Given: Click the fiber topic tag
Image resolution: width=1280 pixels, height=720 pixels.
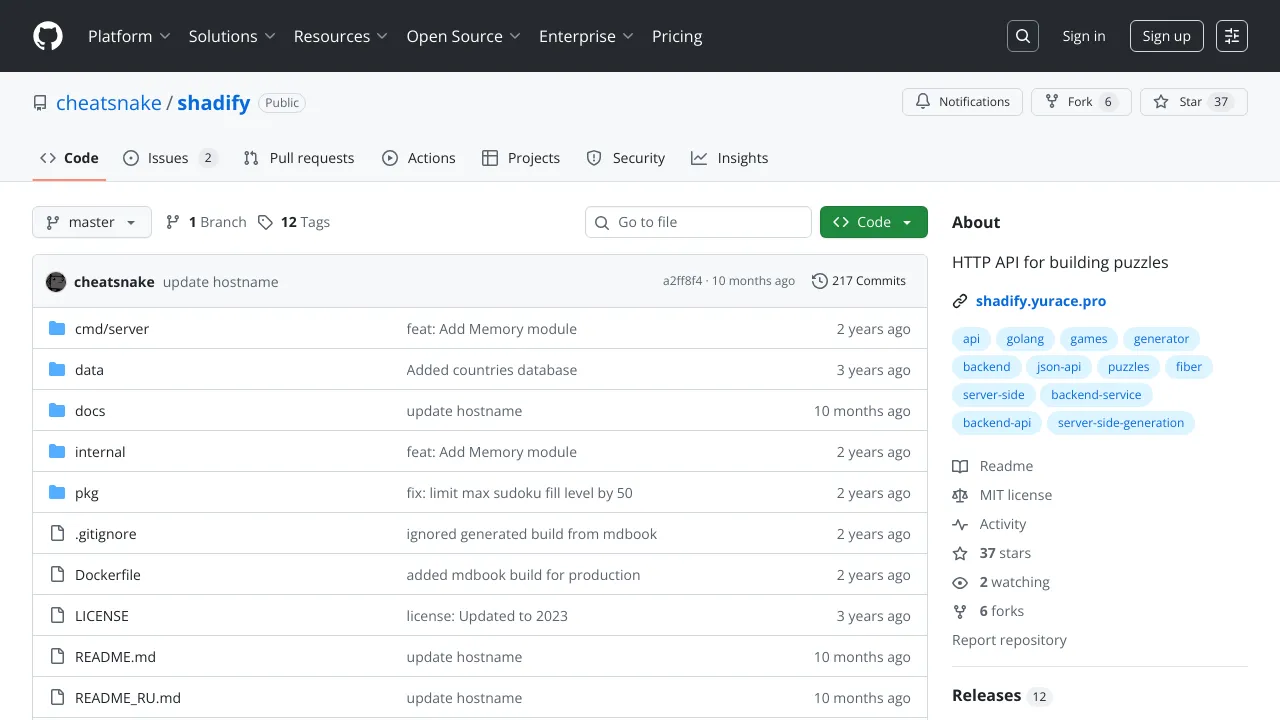Looking at the screenshot, I should (1189, 367).
